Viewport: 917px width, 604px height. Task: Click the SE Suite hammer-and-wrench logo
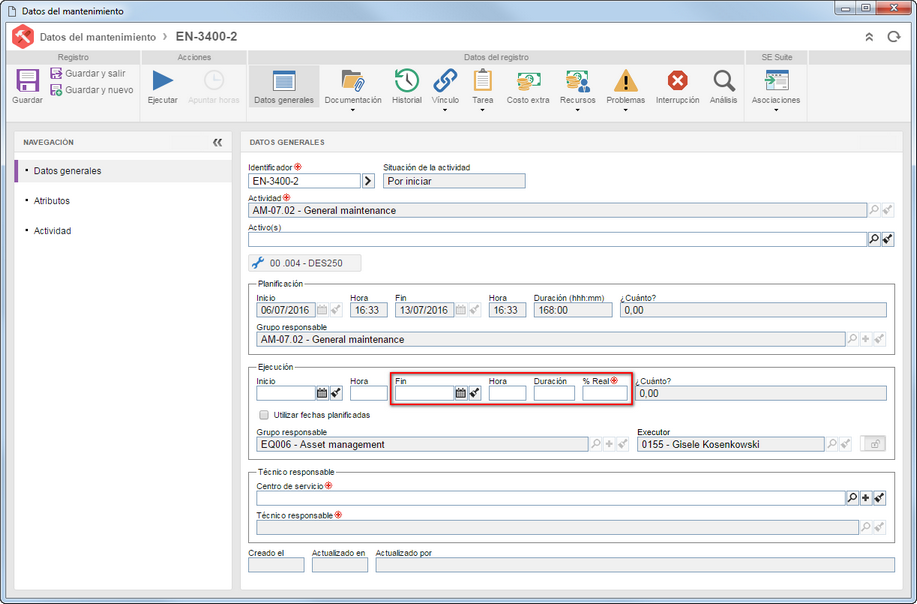[23, 37]
